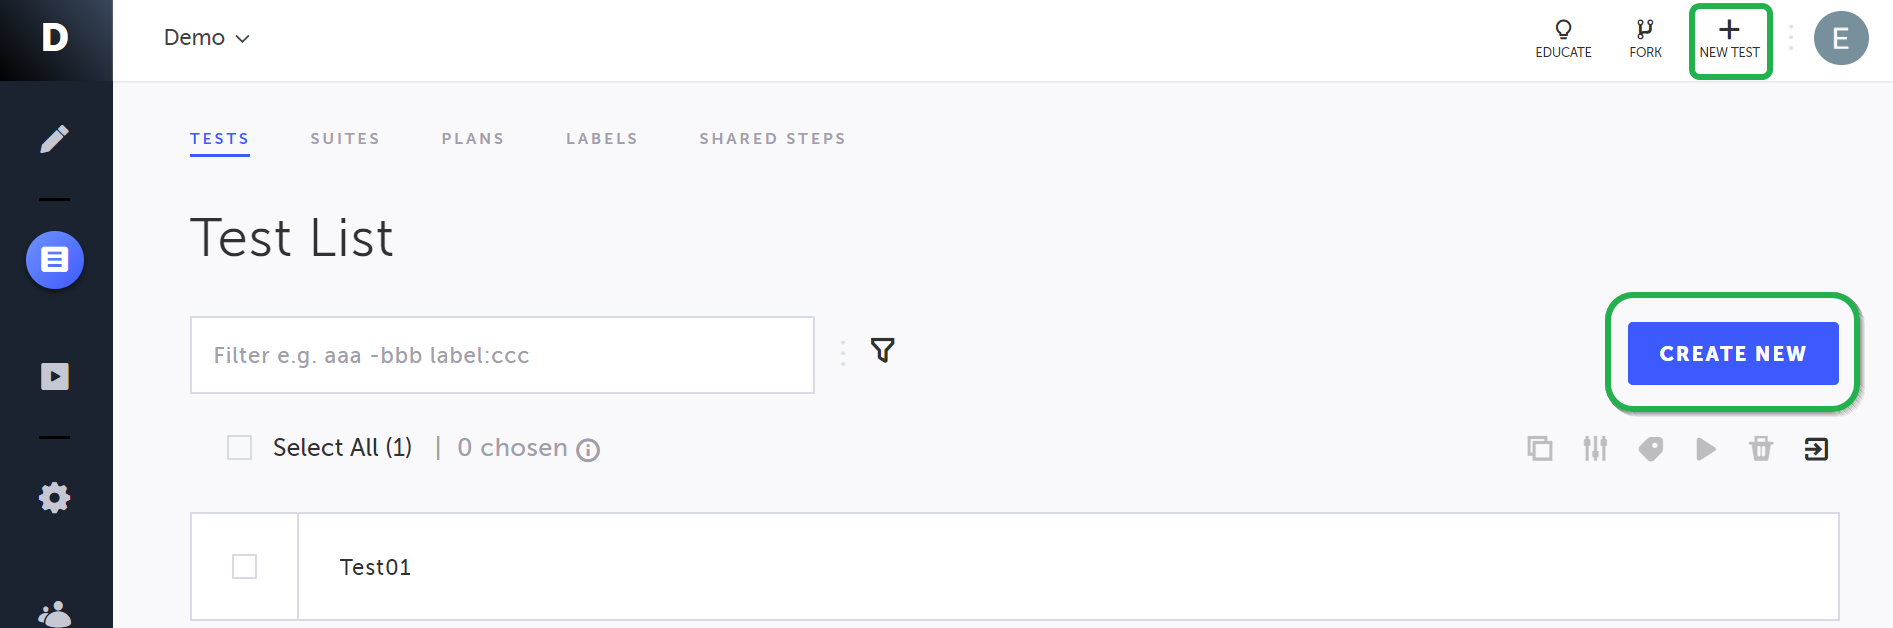Screen dimensions: 1893x628
Task: Open the pencil edit icon in sidebar
Action: click(55, 139)
